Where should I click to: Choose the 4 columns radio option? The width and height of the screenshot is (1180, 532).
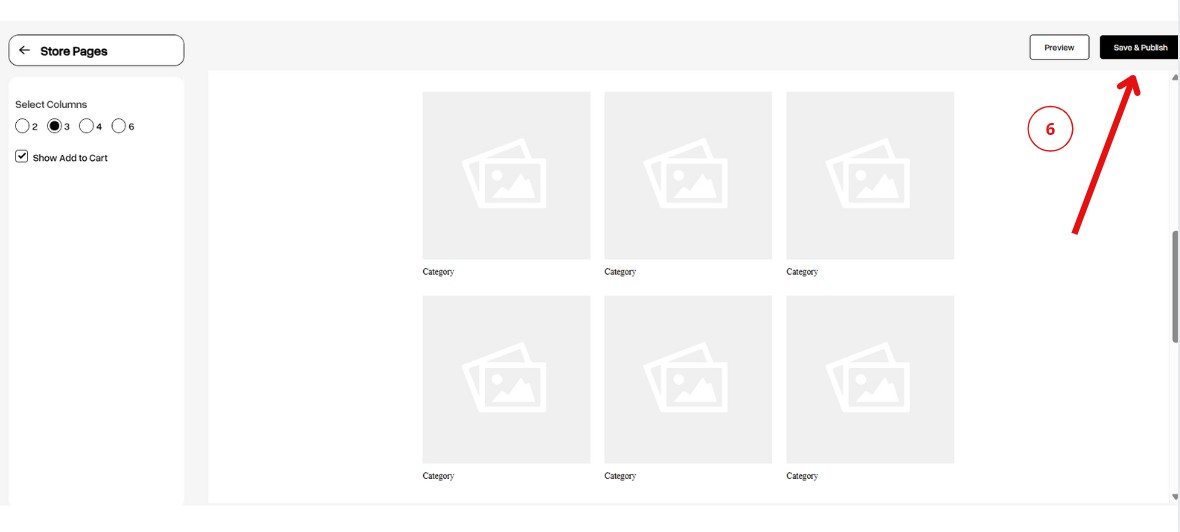point(87,126)
